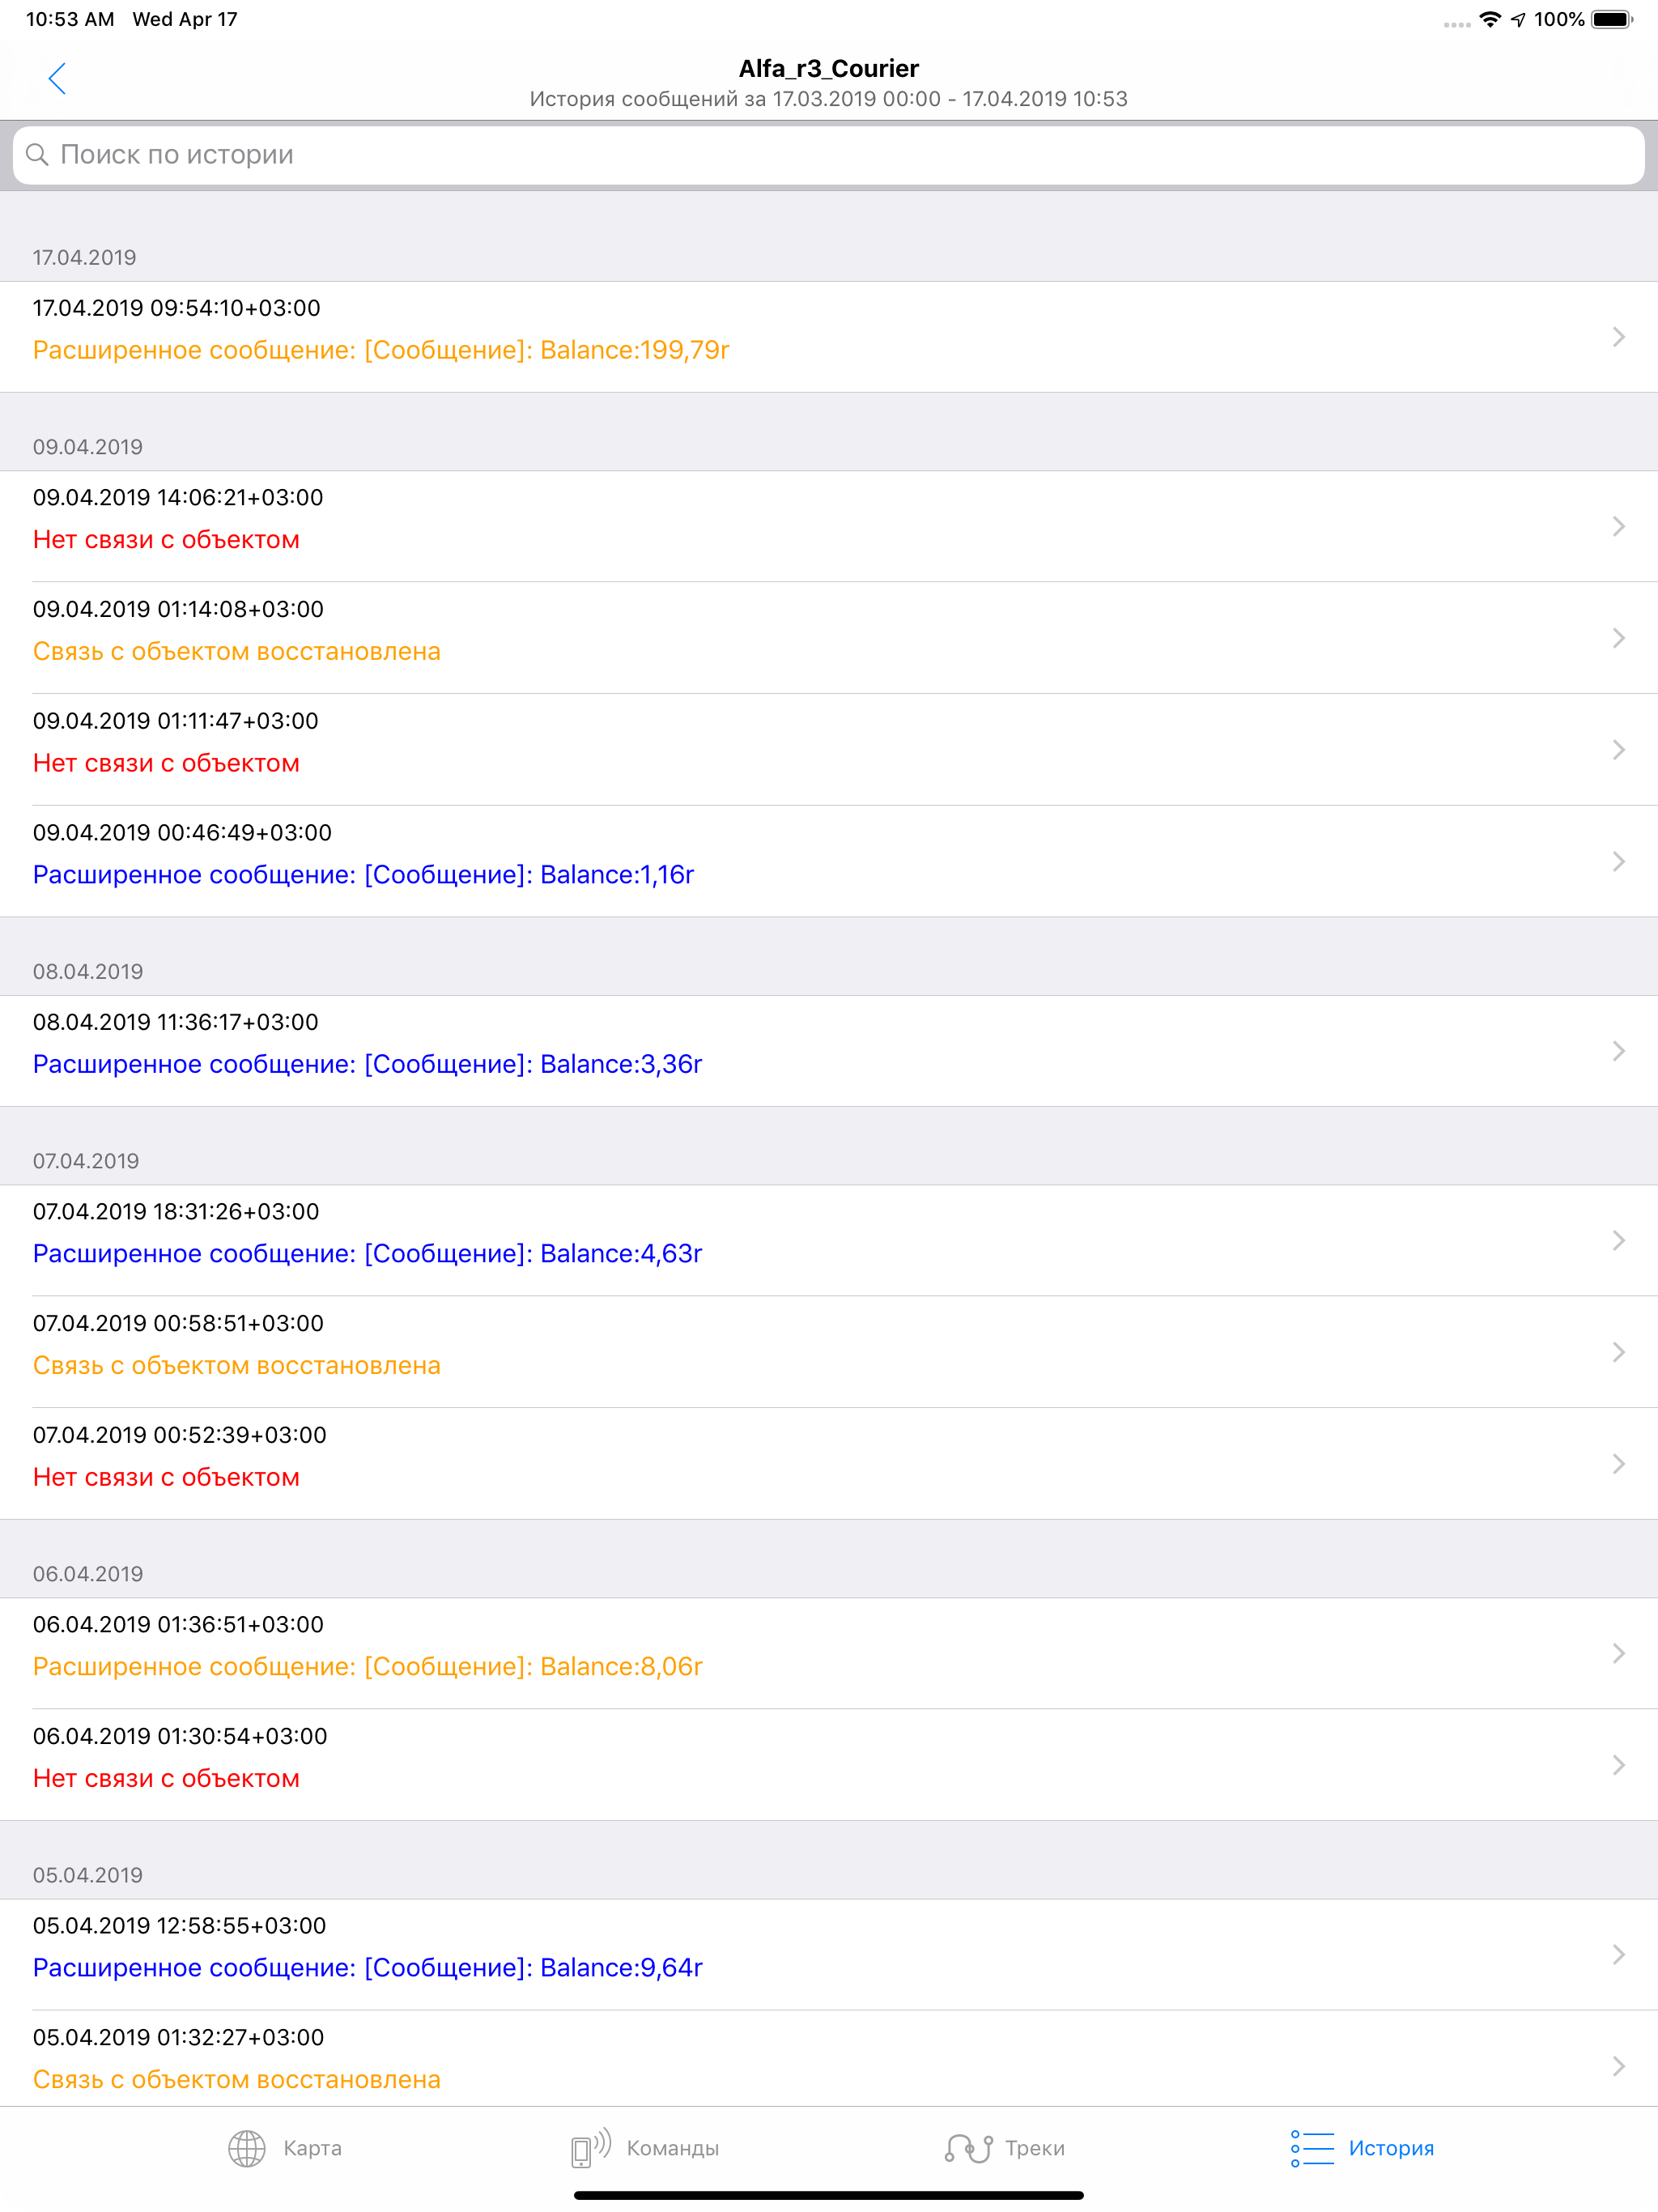Click the 06.04.2019 section header
Viewport: 1658px width, 2212px height.
pos(88,1574)
